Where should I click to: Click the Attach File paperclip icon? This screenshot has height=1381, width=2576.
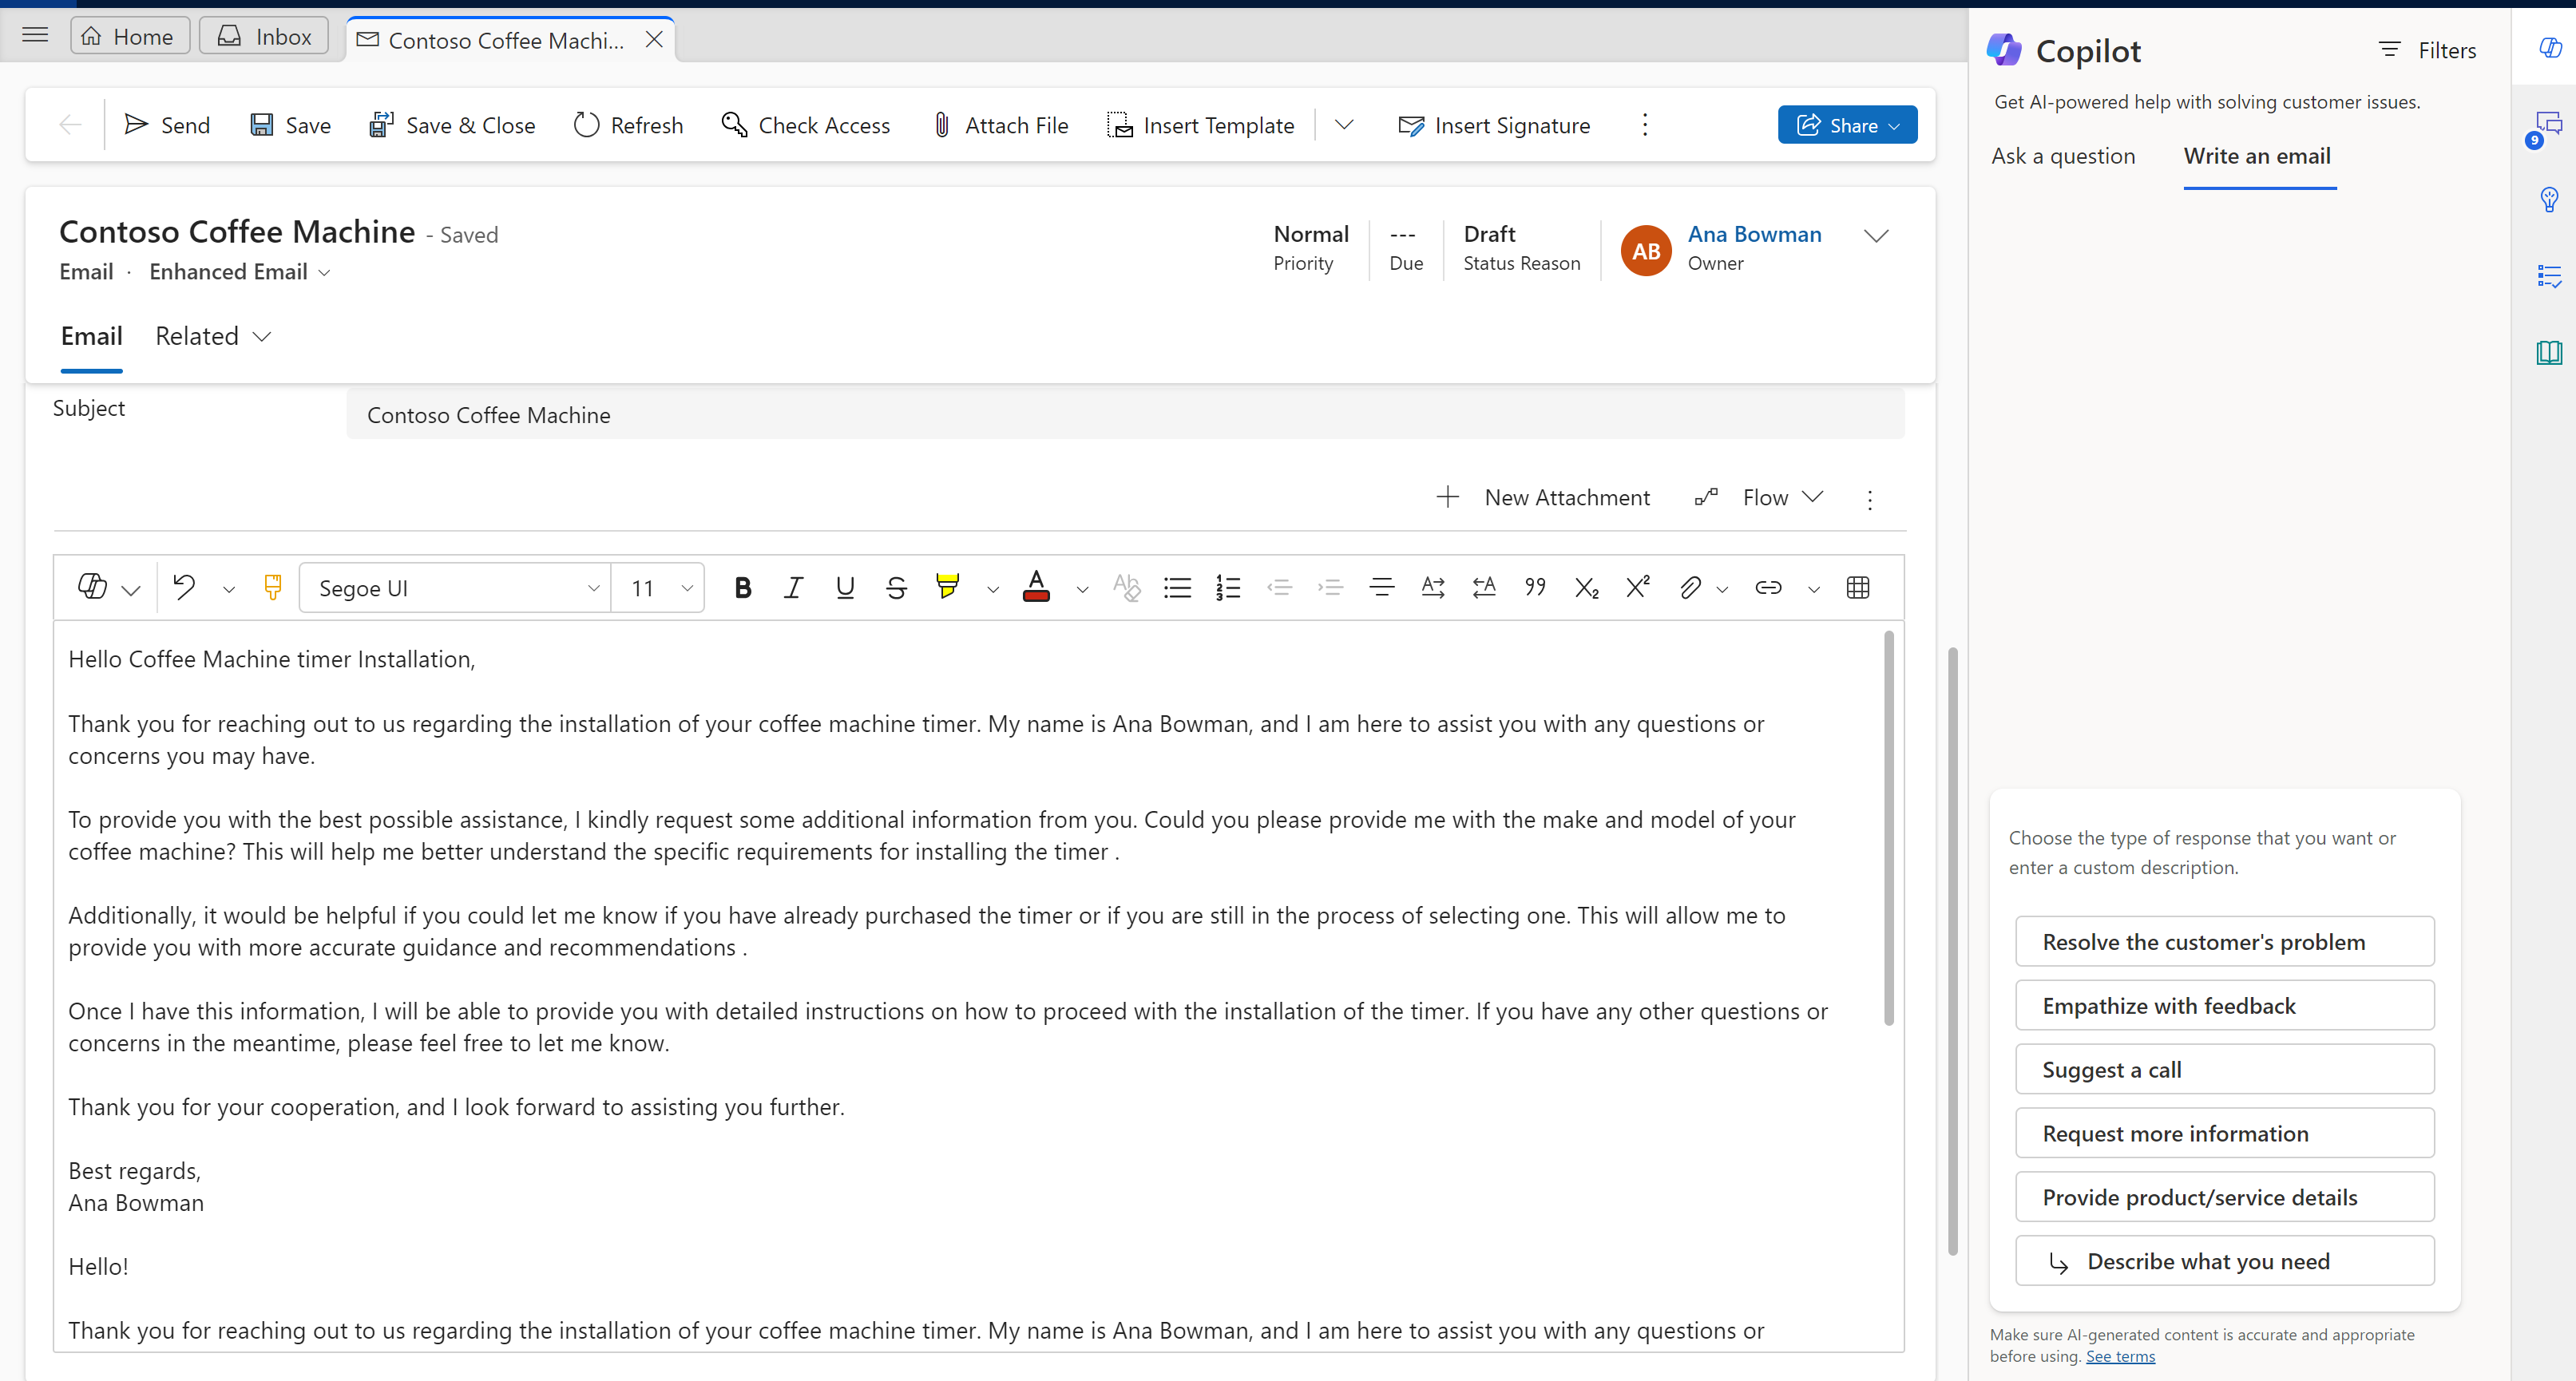(941, 125)
